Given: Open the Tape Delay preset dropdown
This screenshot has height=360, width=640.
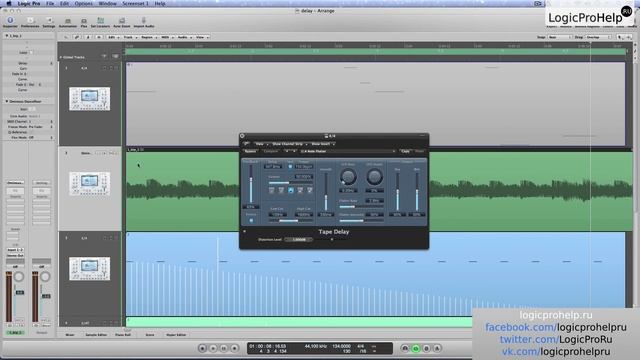Looking at the screenshot, I should (347, 151).
